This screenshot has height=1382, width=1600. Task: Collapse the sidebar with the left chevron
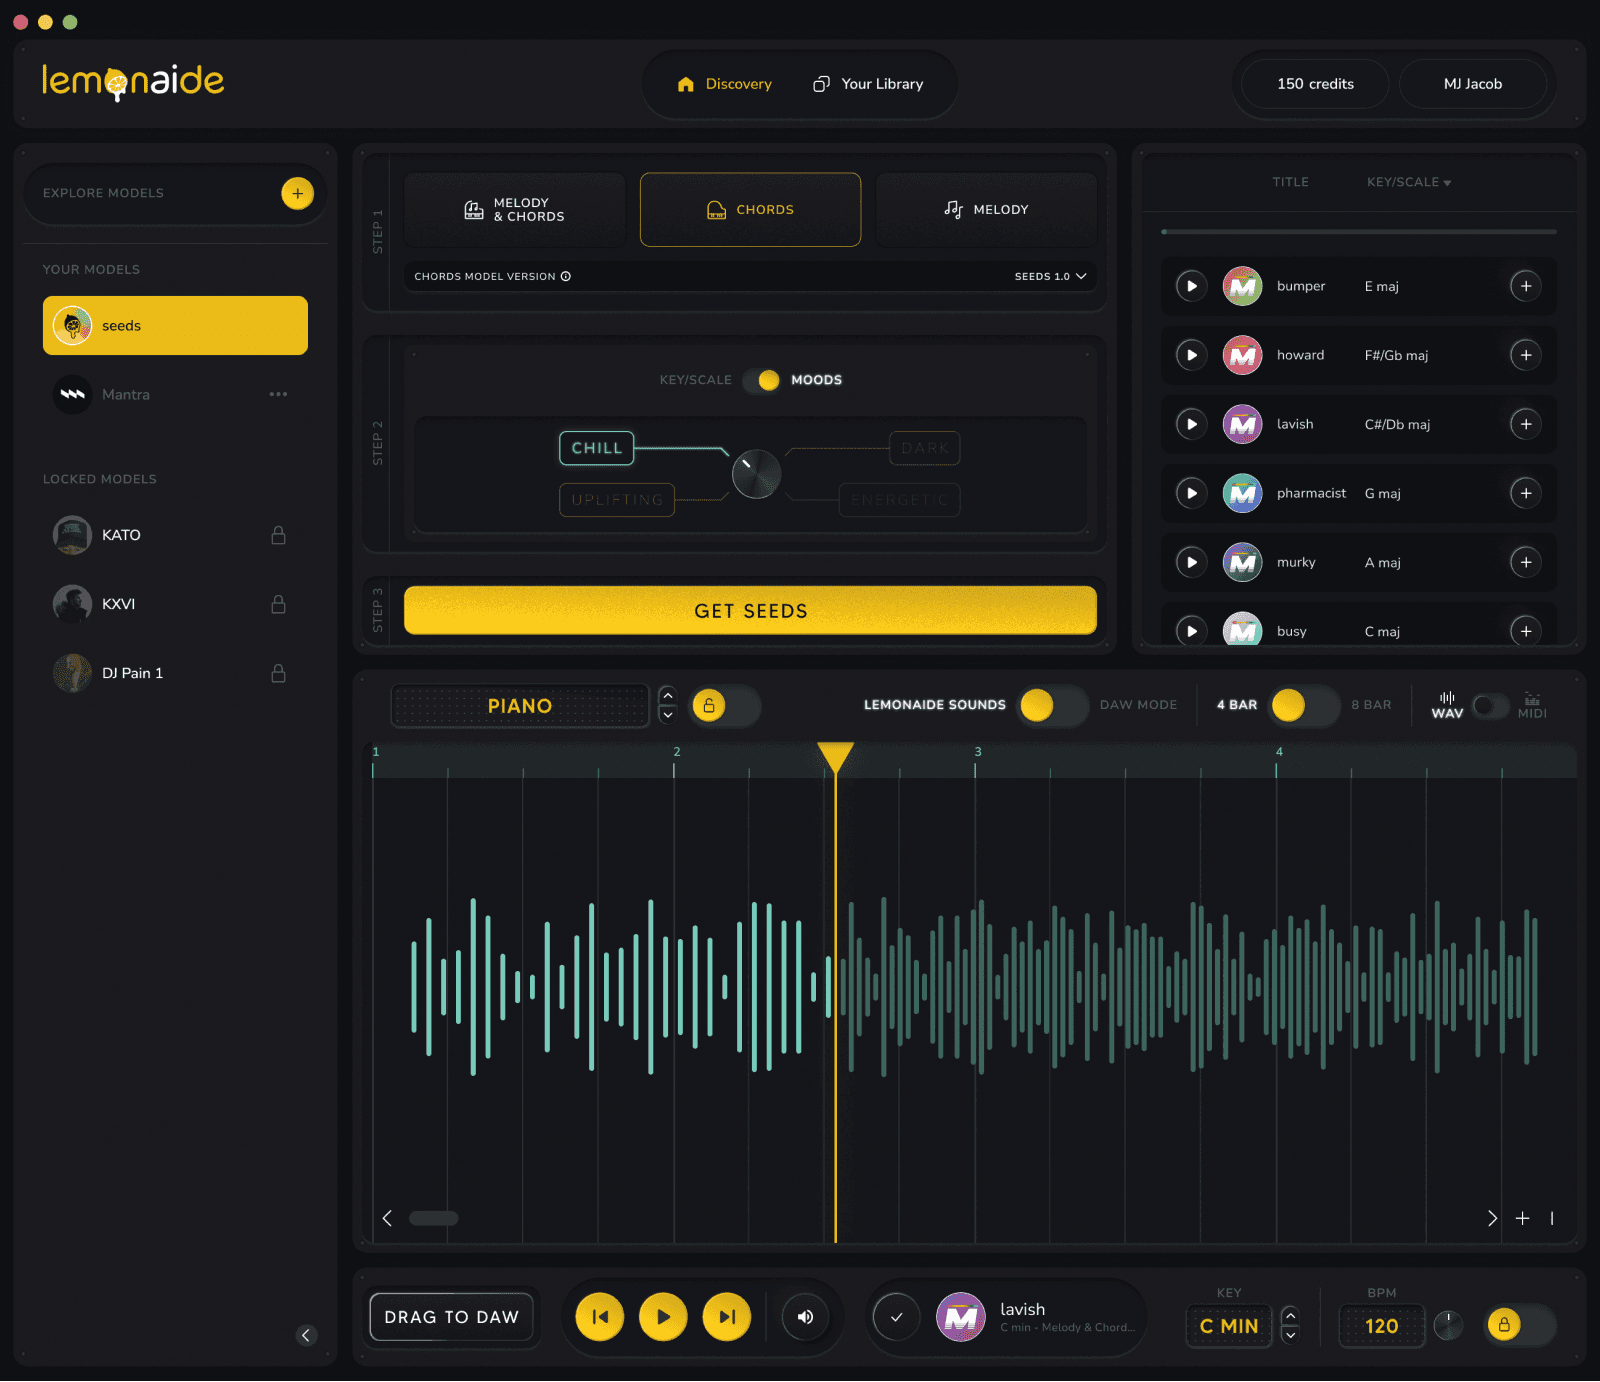[x=306, y=1335]
